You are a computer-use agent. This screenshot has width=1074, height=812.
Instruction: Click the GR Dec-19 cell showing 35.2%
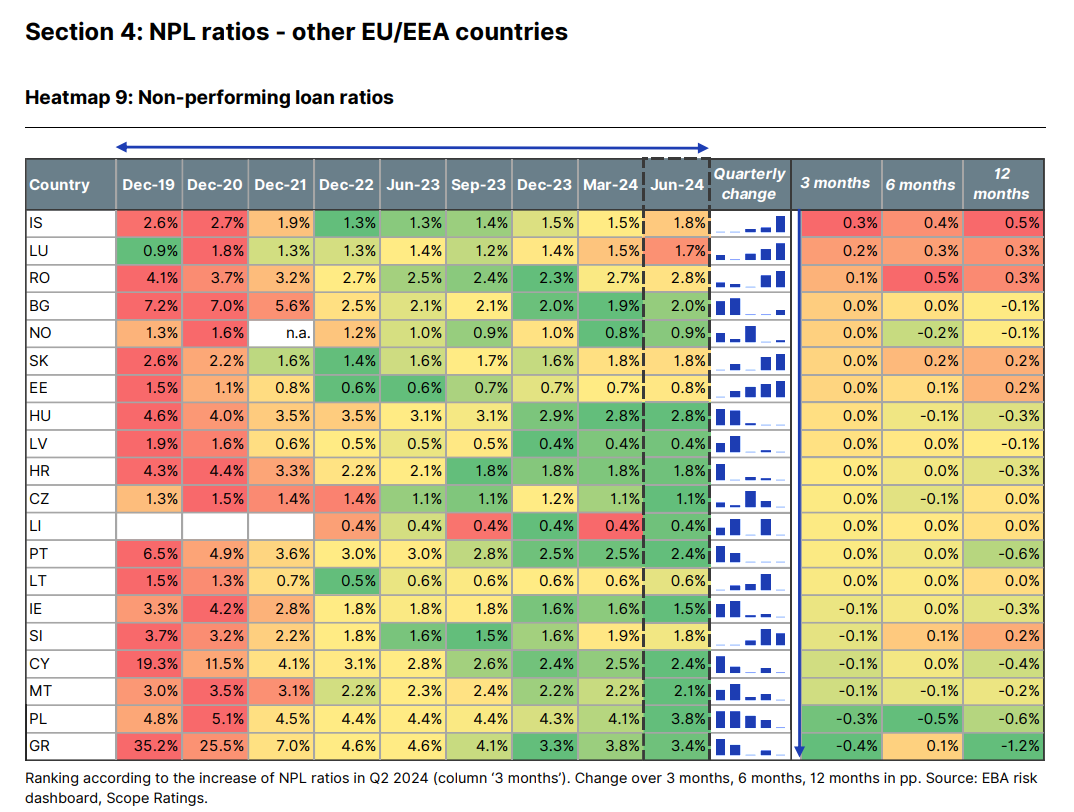coord(149,744)
